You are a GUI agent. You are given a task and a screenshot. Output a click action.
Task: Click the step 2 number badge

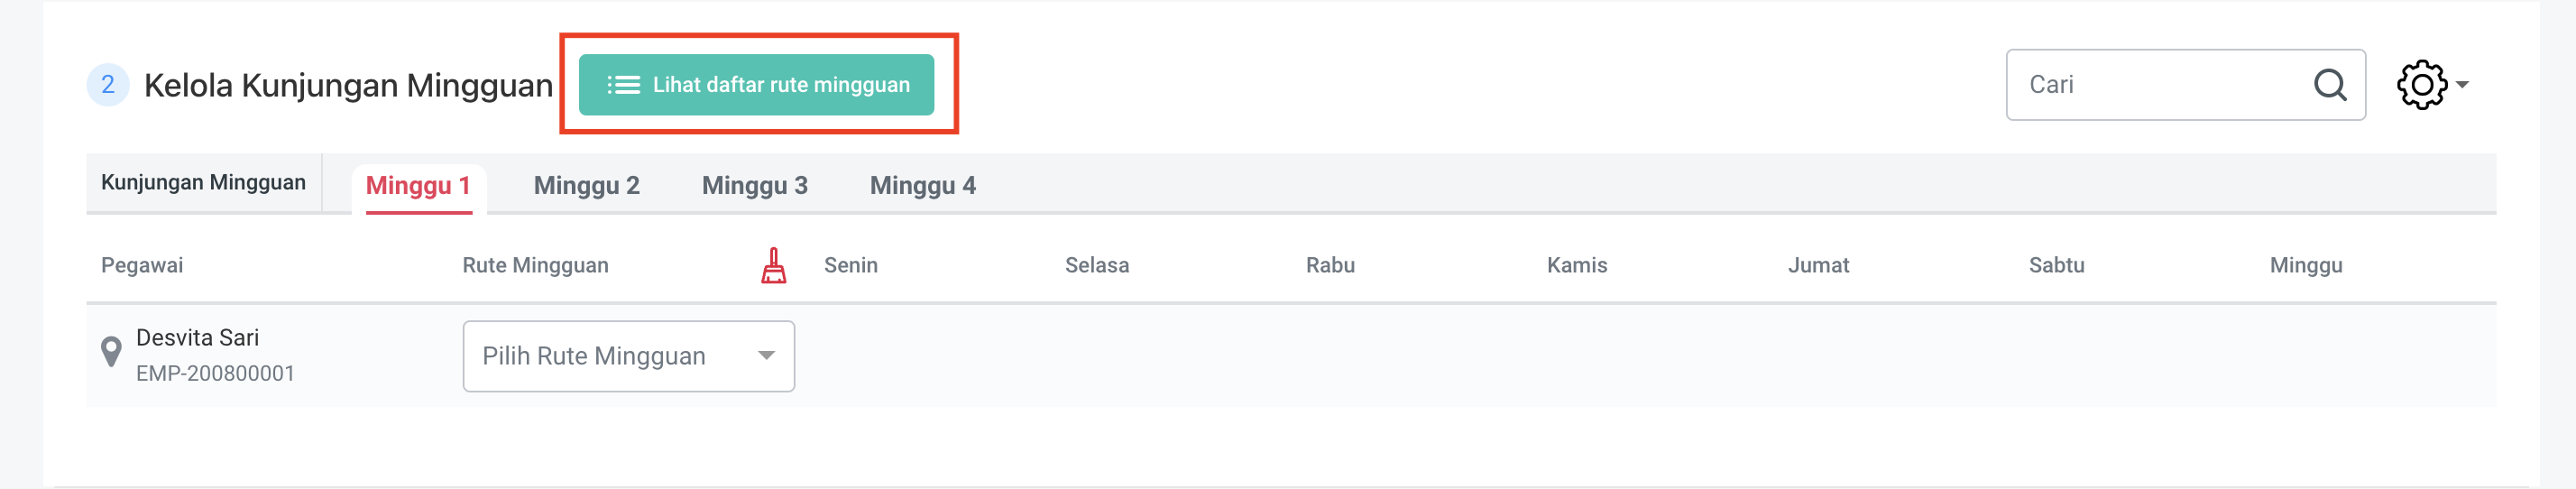pyautogui.click(x=108, y=85)
